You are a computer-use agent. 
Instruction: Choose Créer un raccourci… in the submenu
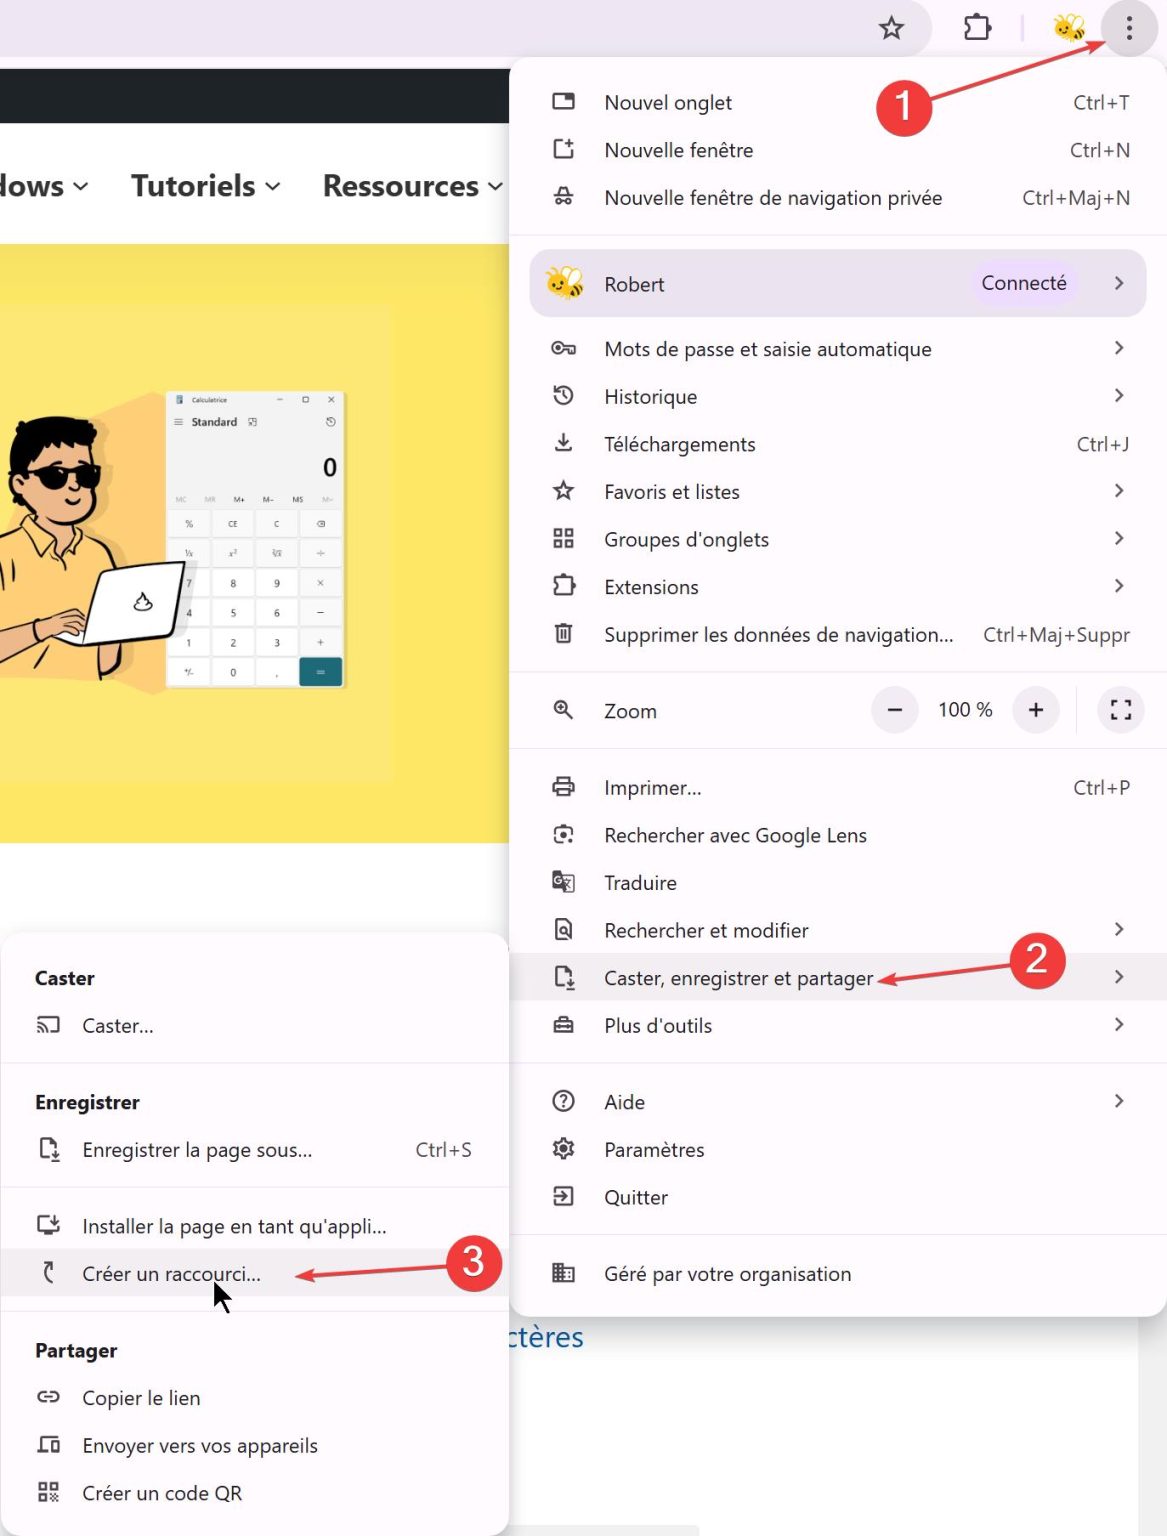(171, 1274)
